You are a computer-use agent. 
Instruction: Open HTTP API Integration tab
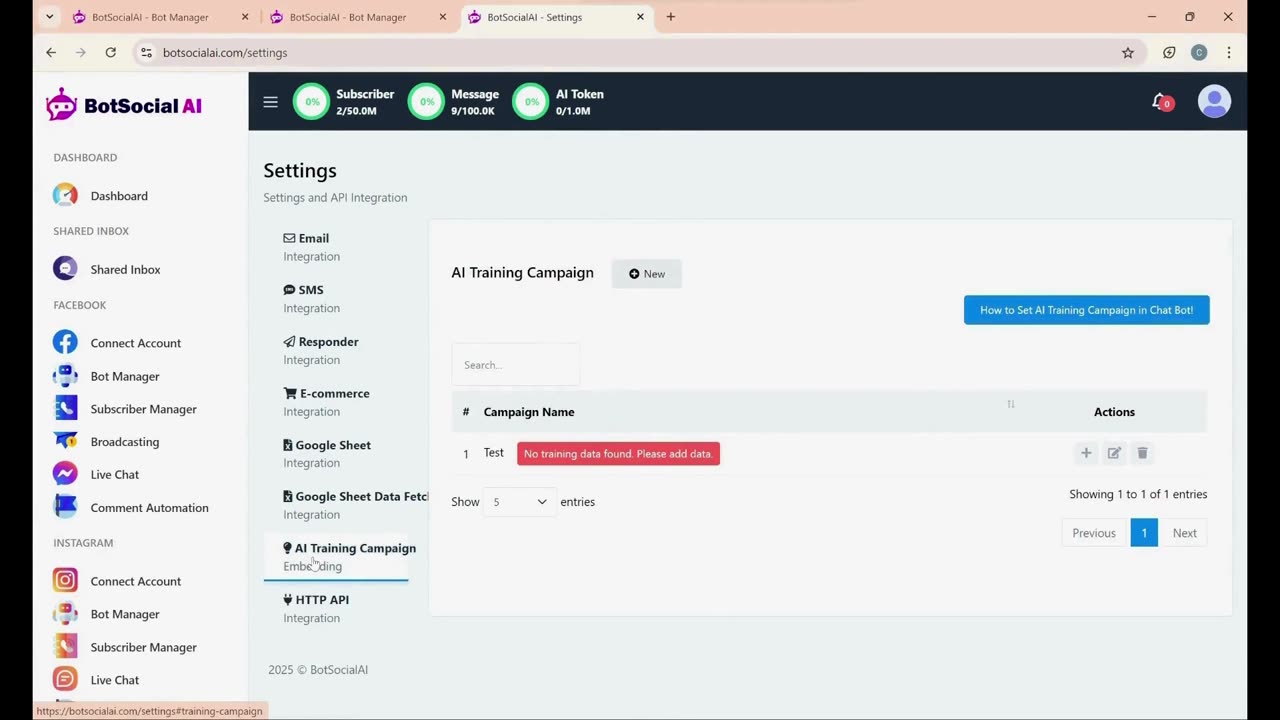coord(336,609)
